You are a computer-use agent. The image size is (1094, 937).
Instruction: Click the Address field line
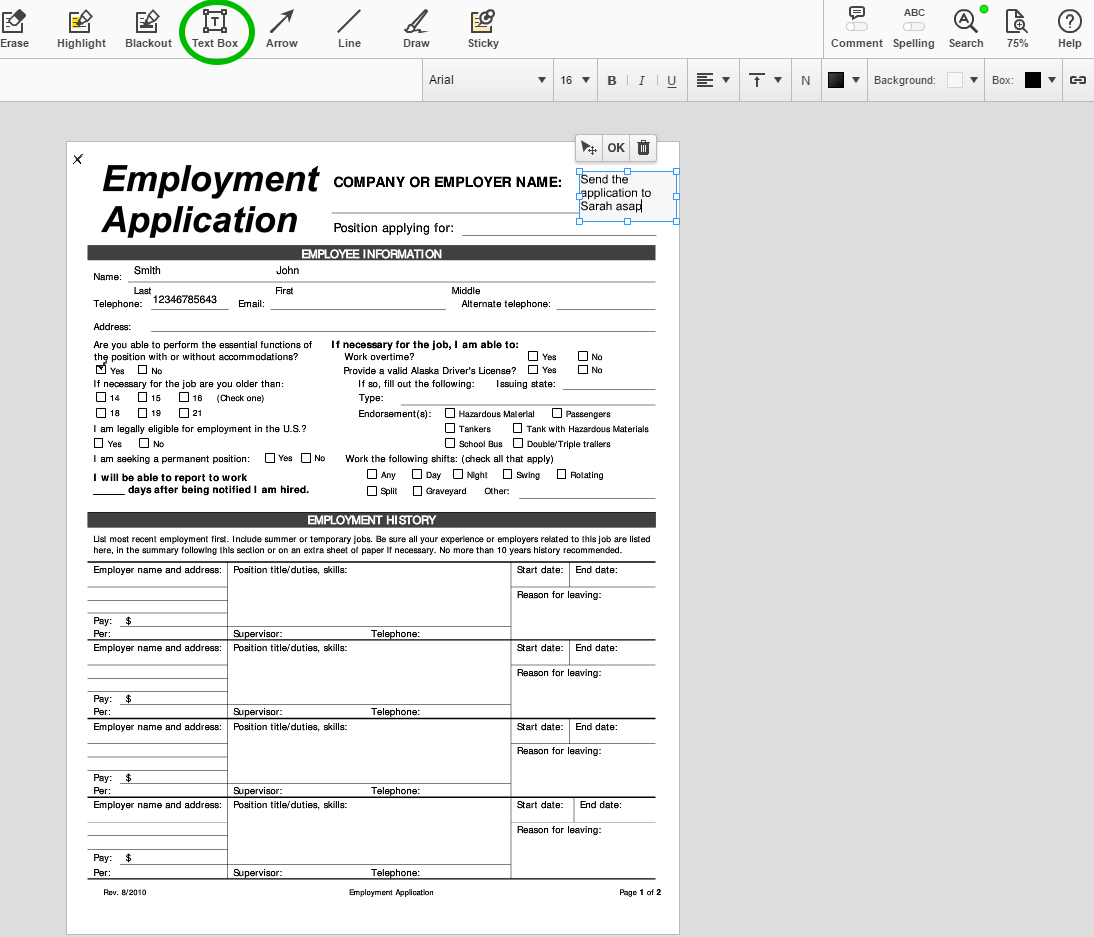pyautogui.click(x=403, y=325)
